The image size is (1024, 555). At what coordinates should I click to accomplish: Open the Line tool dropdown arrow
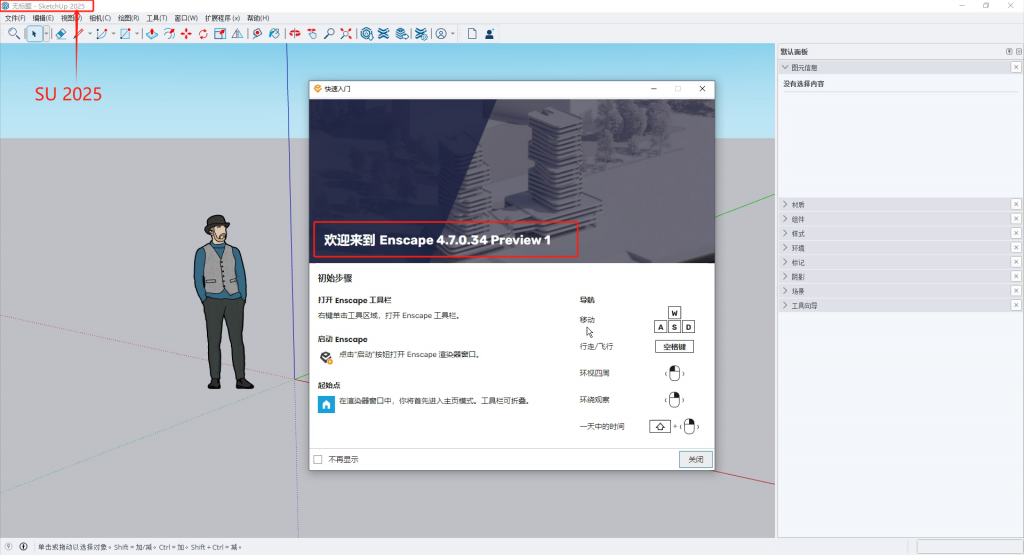(x=89, y=33)
